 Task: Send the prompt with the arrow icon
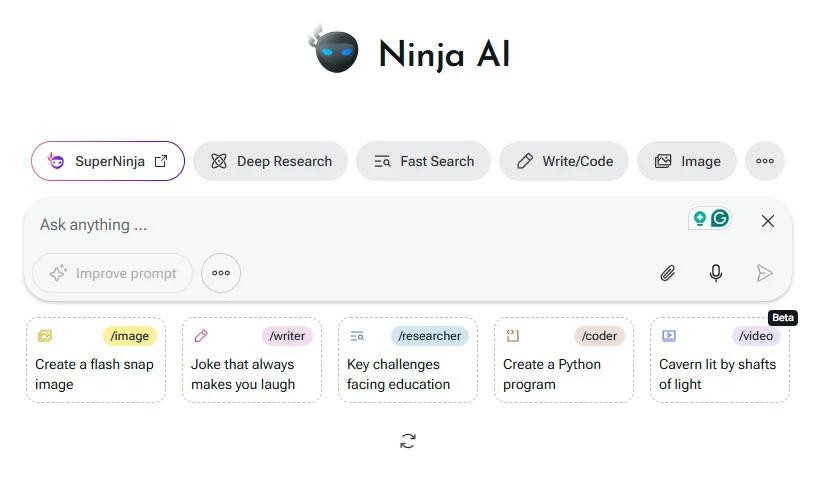[x=764, y=273]
